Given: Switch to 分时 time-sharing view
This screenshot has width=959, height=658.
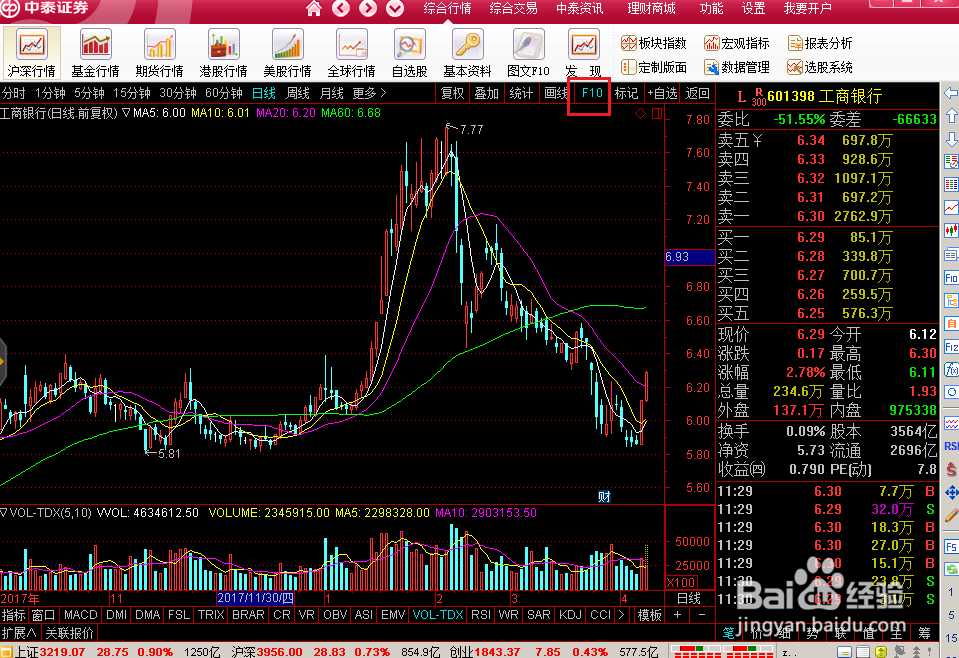Looking at the screenshot, I should (13, 94).
